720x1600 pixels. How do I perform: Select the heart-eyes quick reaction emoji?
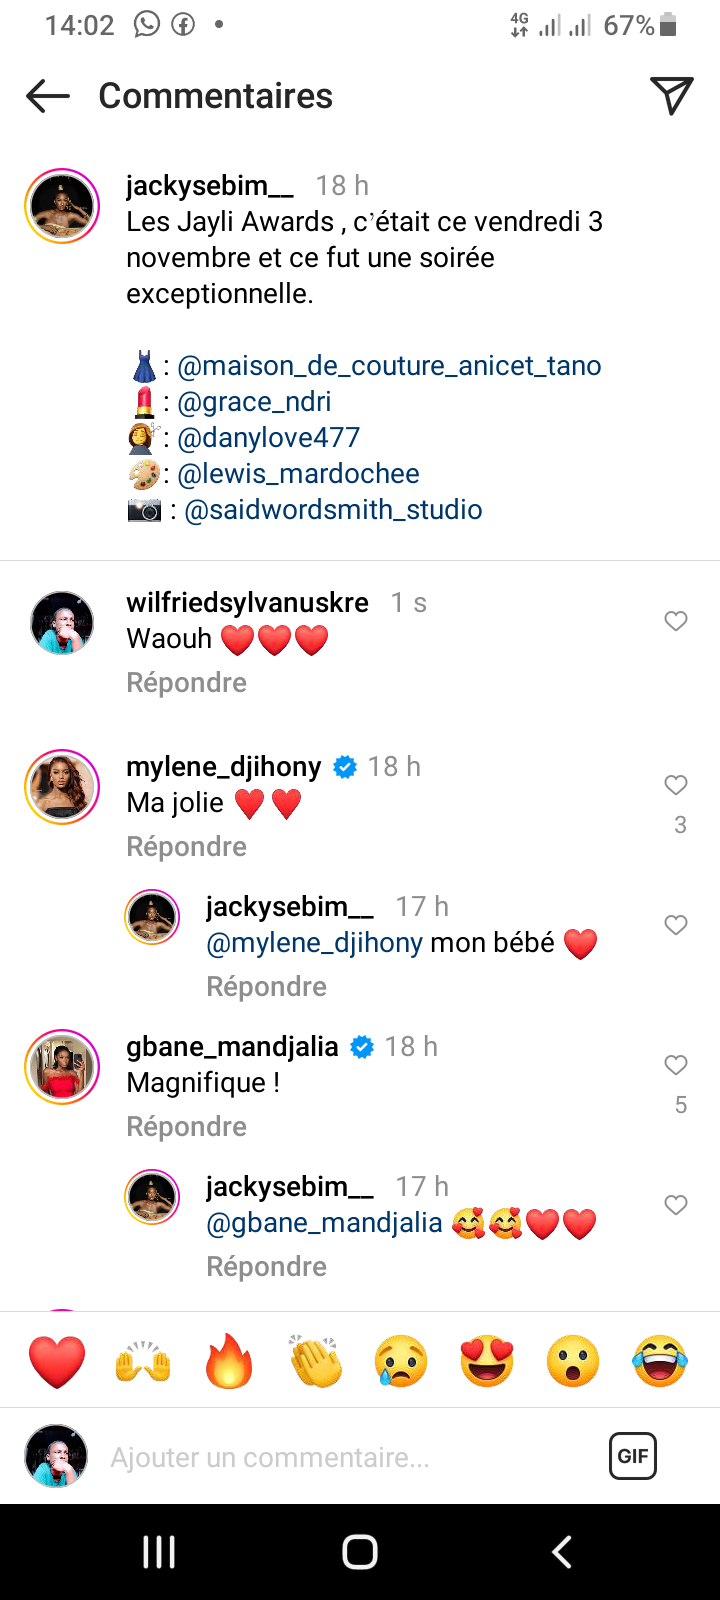(487, 1361)
